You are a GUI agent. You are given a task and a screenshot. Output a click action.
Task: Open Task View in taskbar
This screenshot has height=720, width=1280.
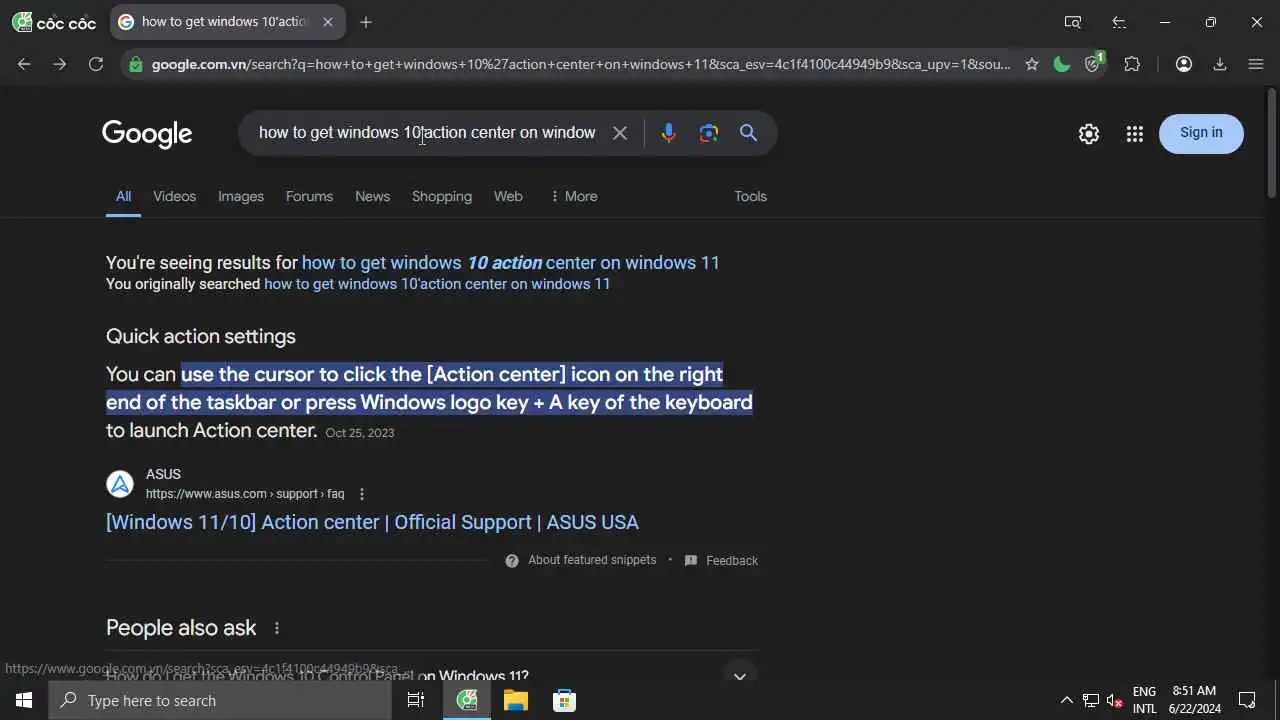[x=416, y=700]
